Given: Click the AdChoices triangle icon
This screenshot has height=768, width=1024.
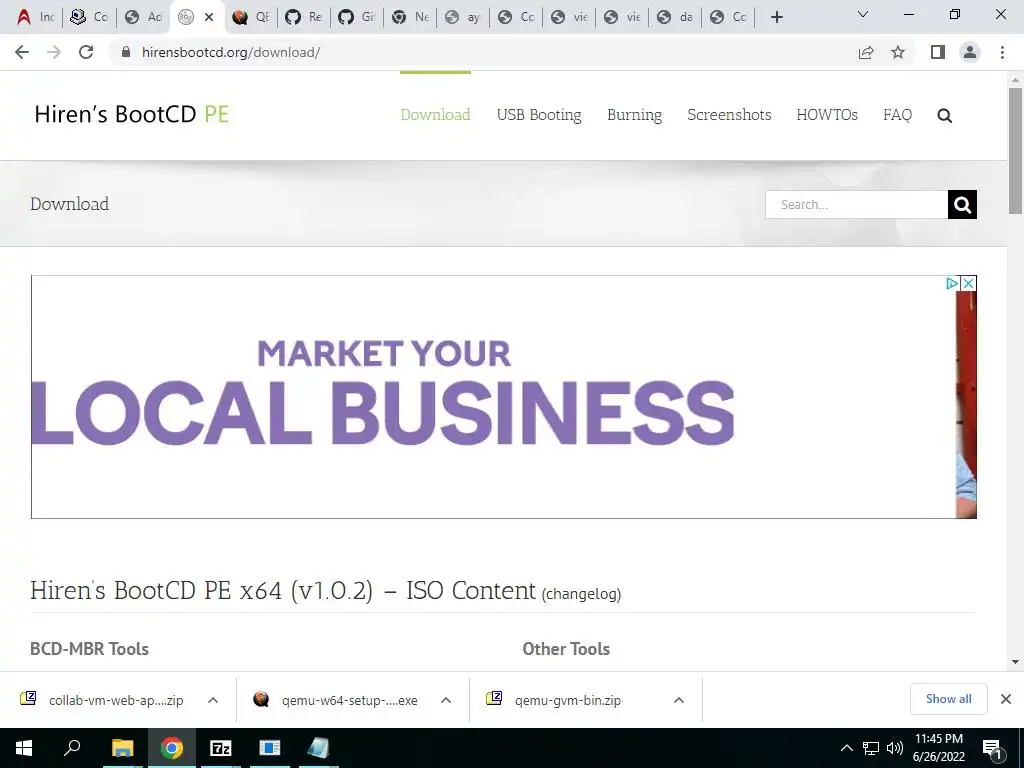Looking at the screenshot, I should tap(952, 283).
